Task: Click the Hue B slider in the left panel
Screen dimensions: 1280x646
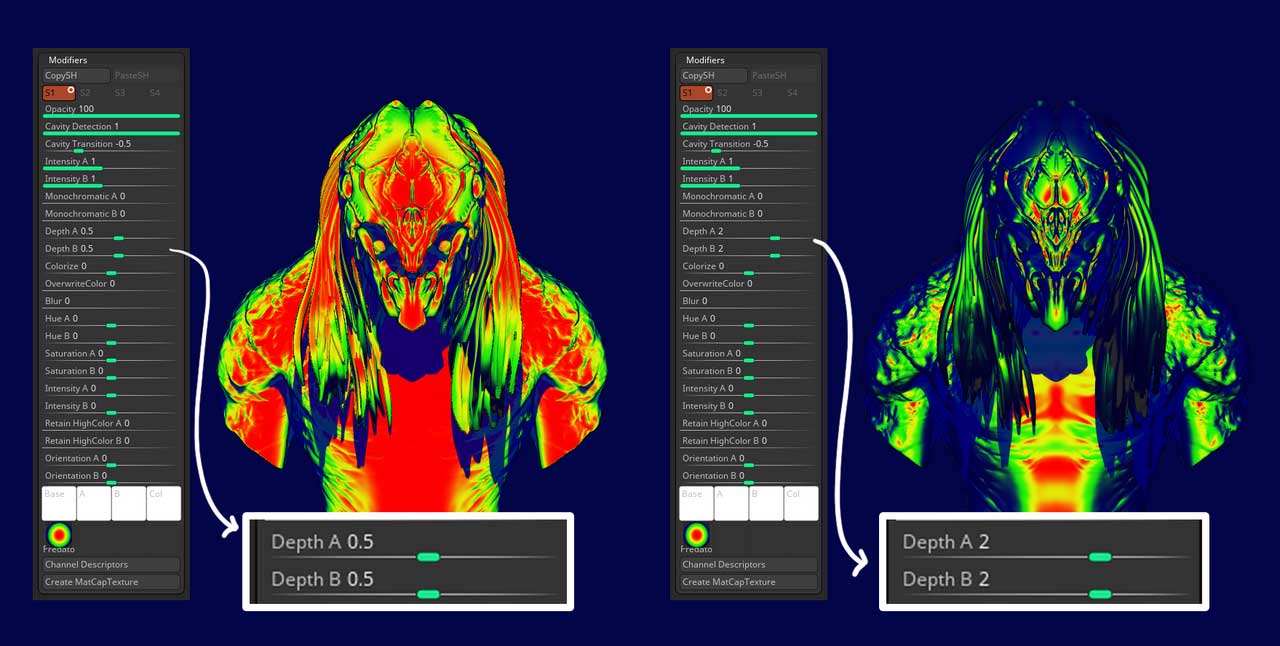Action: (x=111, y=337)
